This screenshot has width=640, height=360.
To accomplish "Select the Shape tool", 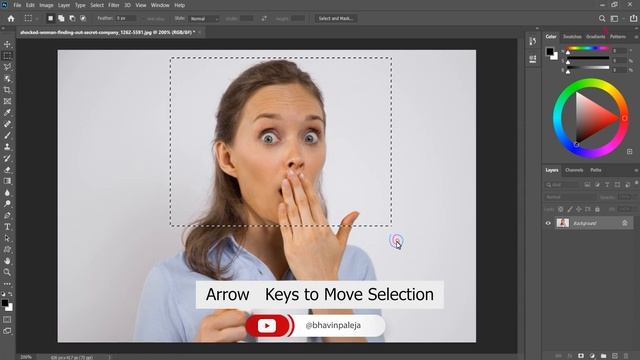I will tap(7, 249).
